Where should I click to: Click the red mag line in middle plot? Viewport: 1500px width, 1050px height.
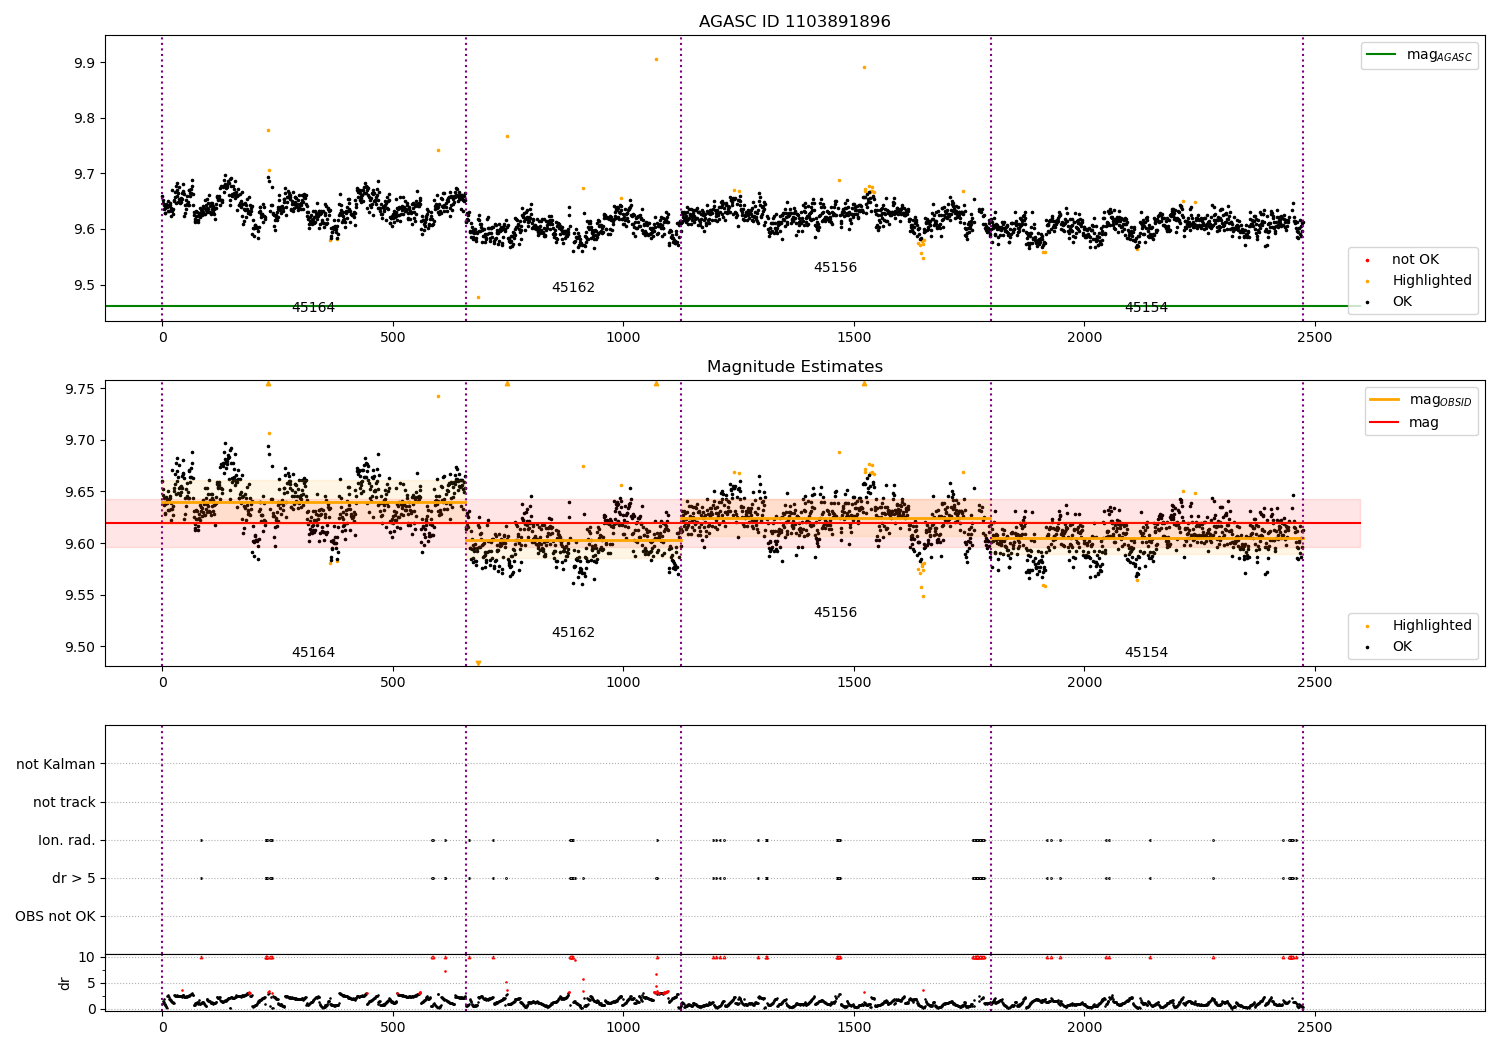pyautogui.click(x=733, y=523)
